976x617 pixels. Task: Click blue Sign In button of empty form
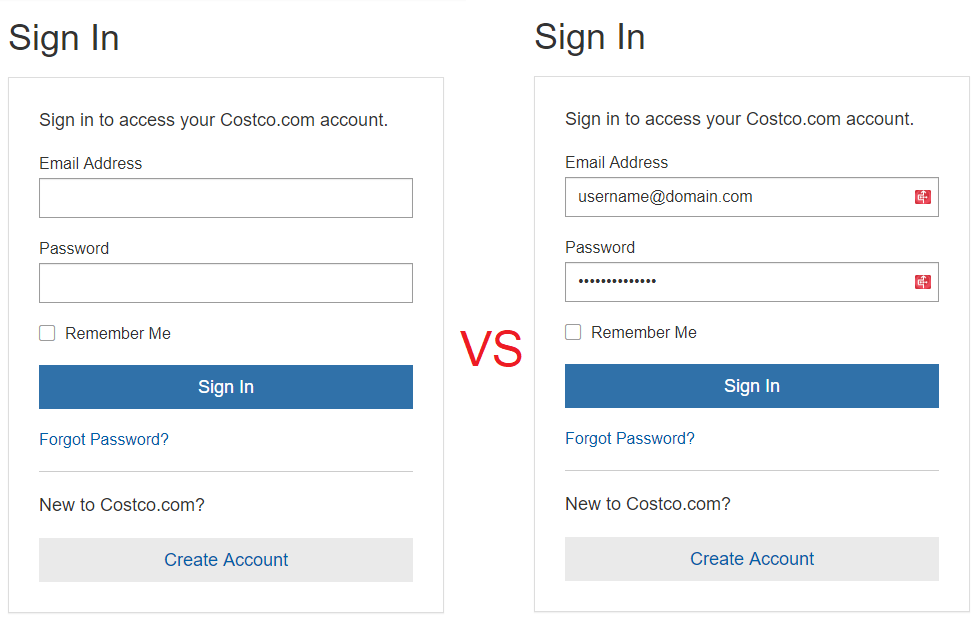226,387
